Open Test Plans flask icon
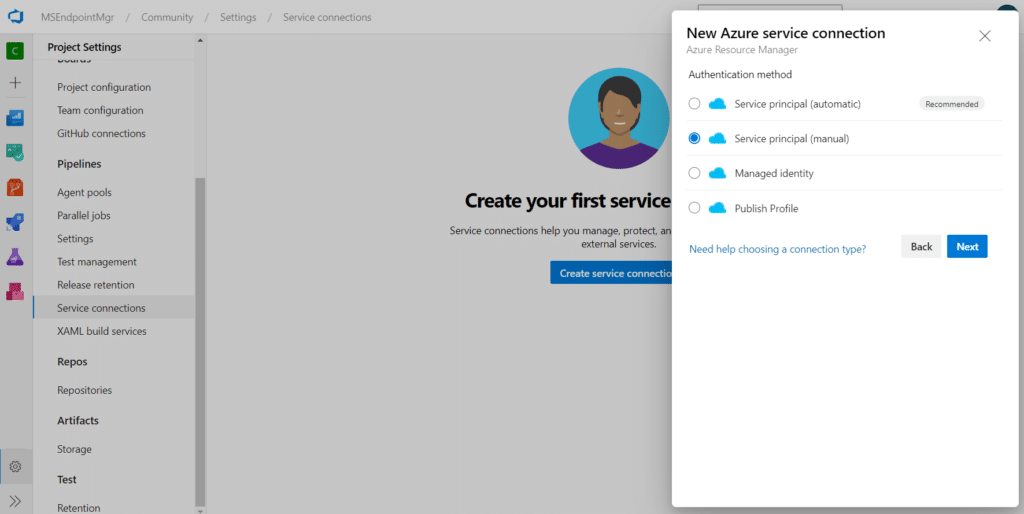 click(15, 257)
